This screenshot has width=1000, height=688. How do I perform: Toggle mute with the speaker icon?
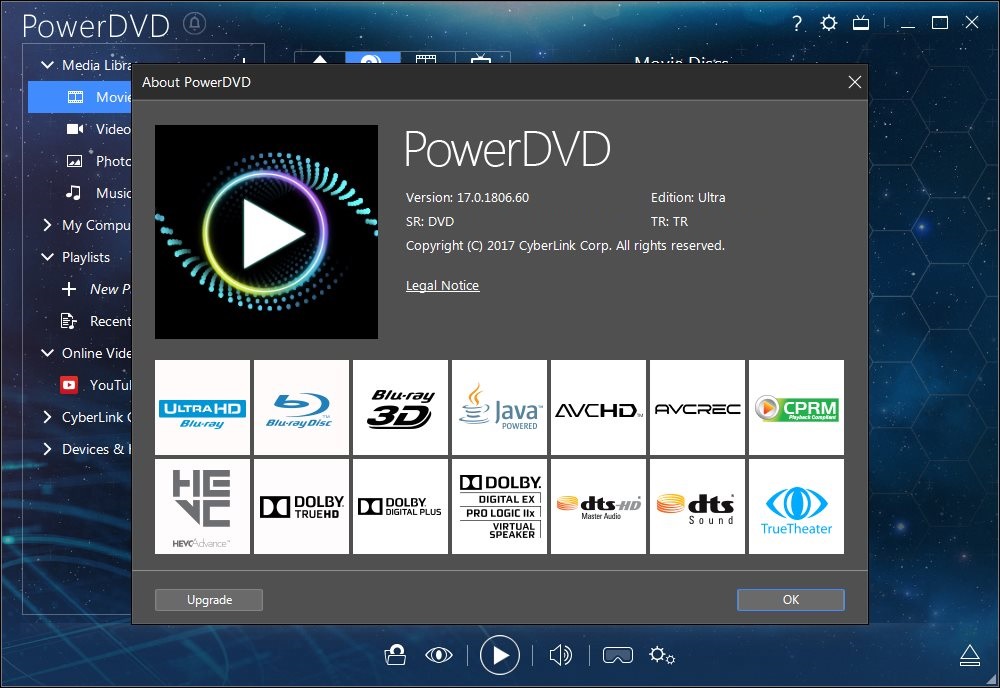click(x=560, y=655)
